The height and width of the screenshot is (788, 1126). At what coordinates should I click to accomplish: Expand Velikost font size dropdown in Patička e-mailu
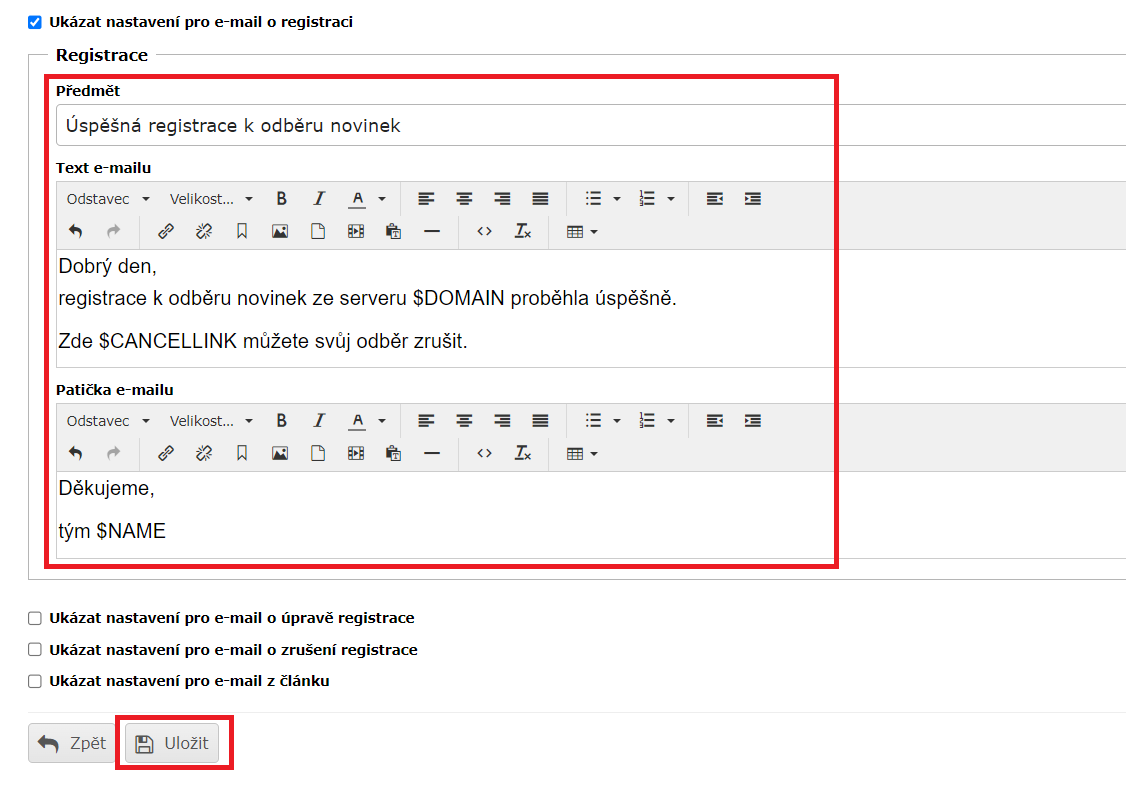pos(211,421)
